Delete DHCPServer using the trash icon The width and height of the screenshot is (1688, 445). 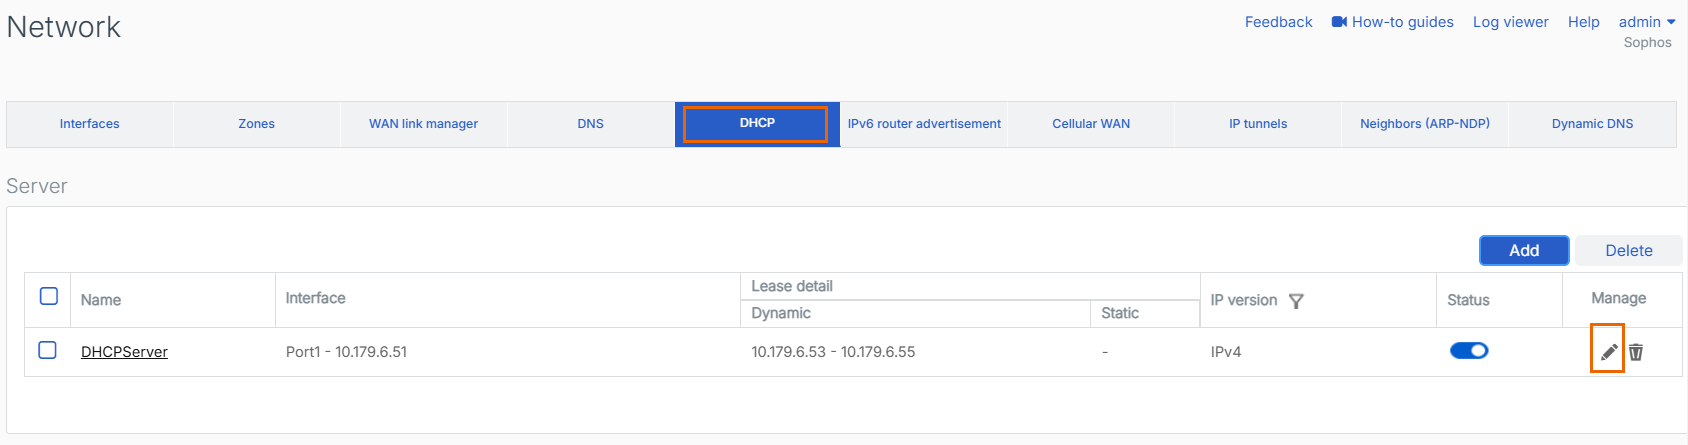coord(1636,352)
